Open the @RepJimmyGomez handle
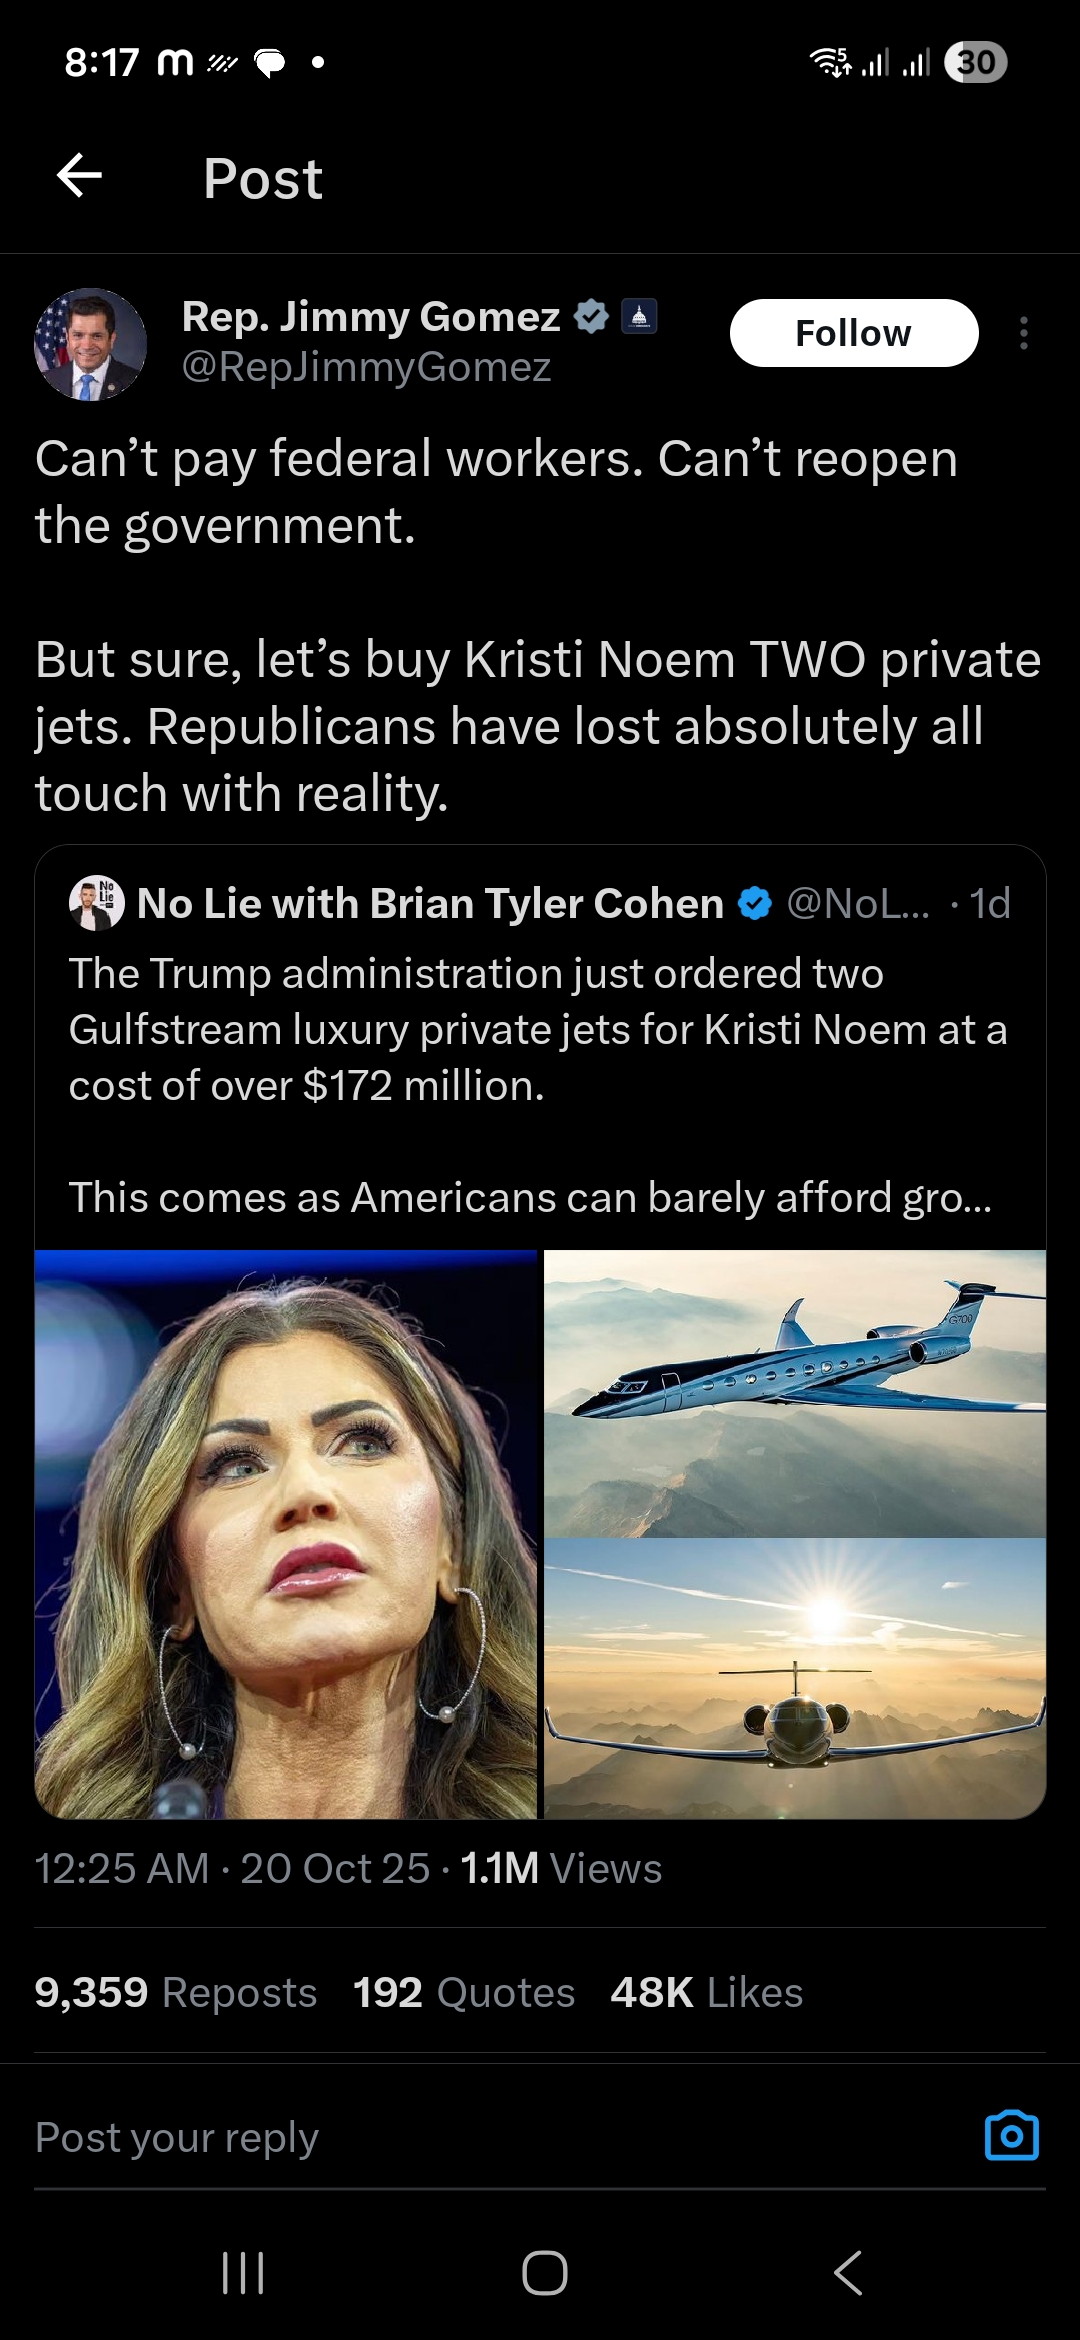1080x2340 pixels. [x=366, y=368]
